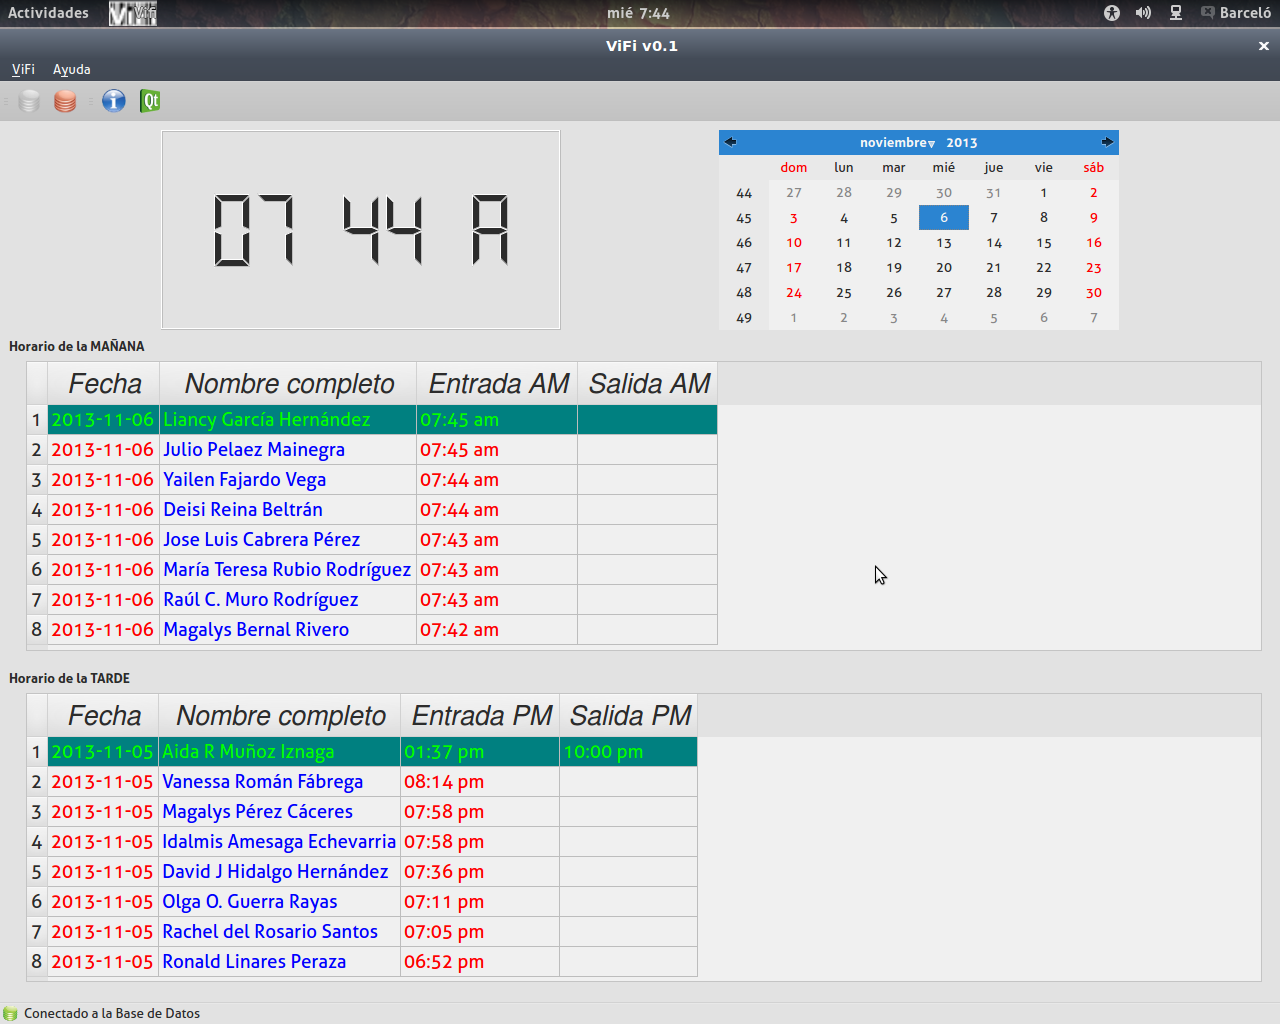Open the volume icon in top panel
Screen dimensions: 1280x1024
[x=1143, y=13]
